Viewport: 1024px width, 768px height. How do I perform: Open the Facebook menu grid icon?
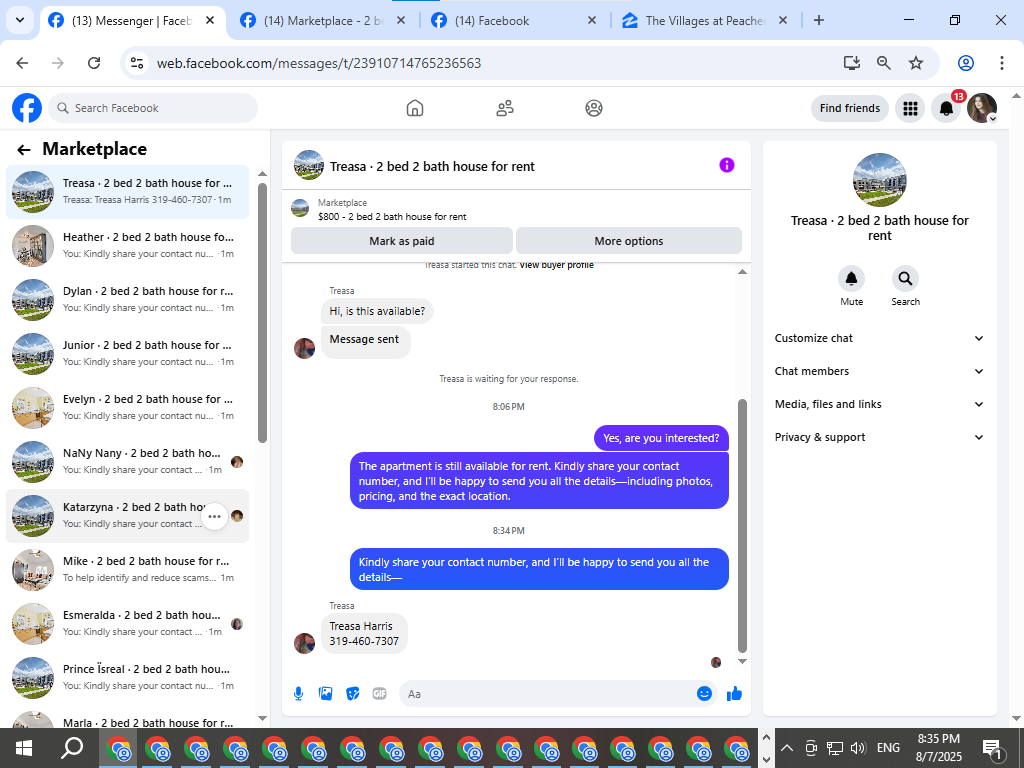coord(910,108)
